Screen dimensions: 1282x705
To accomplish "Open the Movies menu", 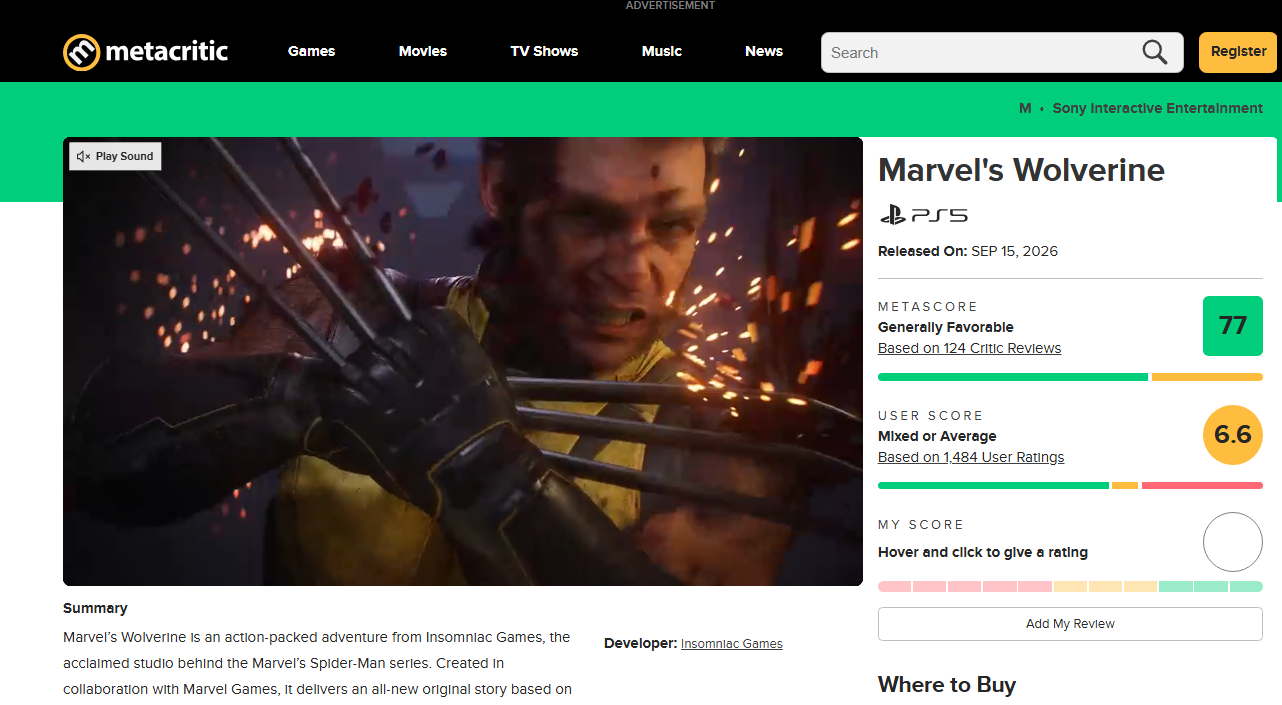I will point(423,51).
